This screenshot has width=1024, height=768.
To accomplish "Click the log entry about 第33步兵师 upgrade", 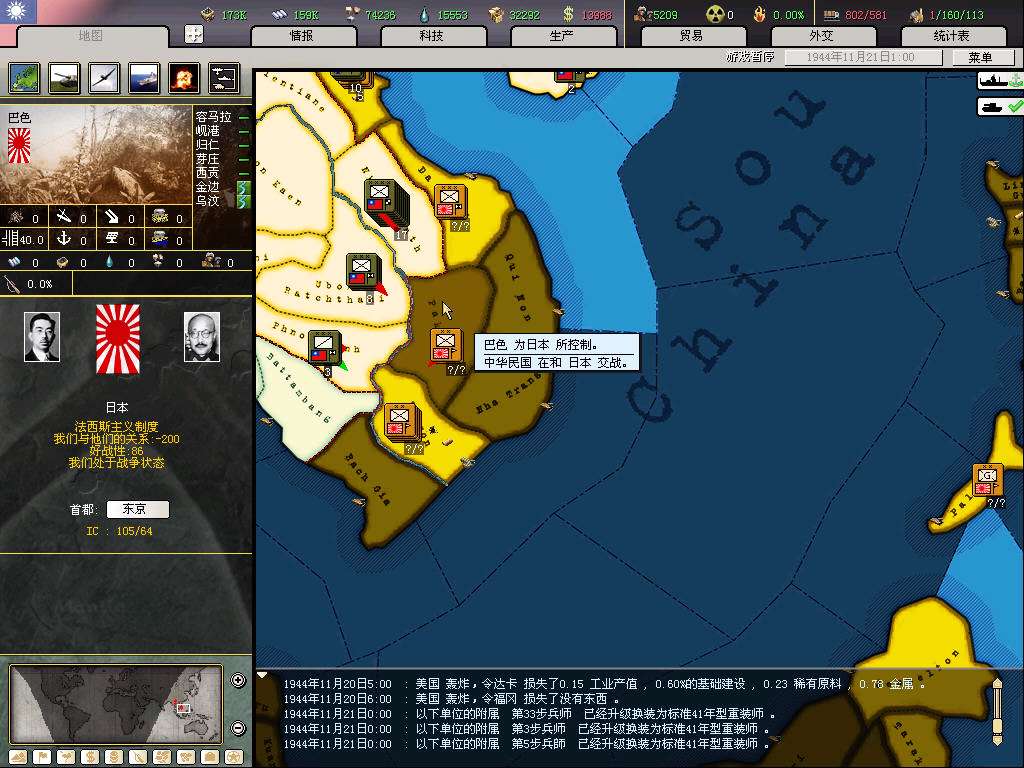I will pos(529,714).
